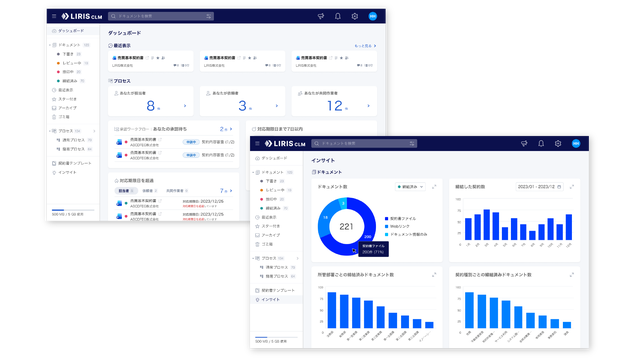Image resolution: width=640 pixels, height=360 pixels.
Task: Open search filter options in the Dashboard window
Action: click(x=209, y=16)
